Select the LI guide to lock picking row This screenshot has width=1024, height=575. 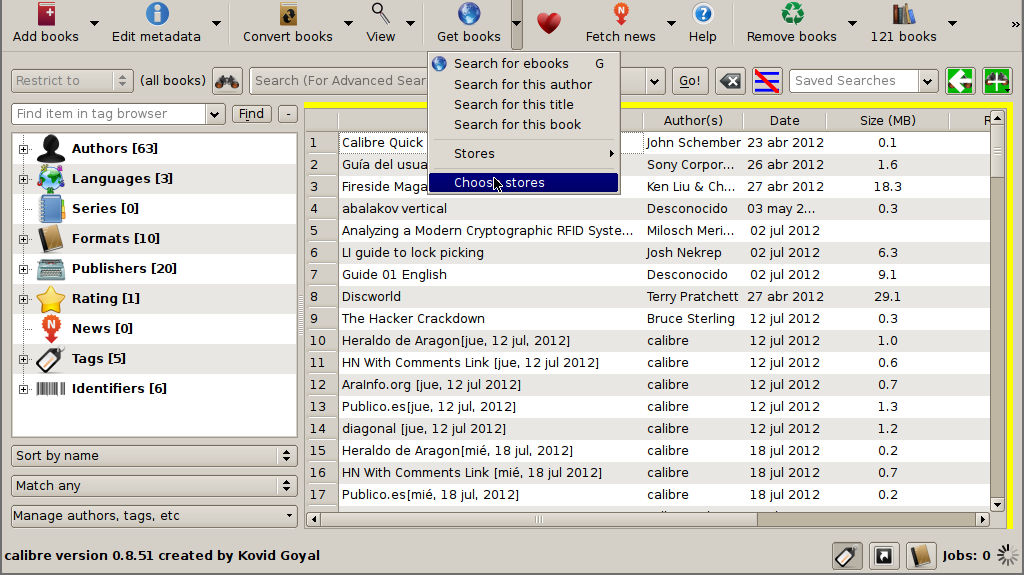click(648, 253)
